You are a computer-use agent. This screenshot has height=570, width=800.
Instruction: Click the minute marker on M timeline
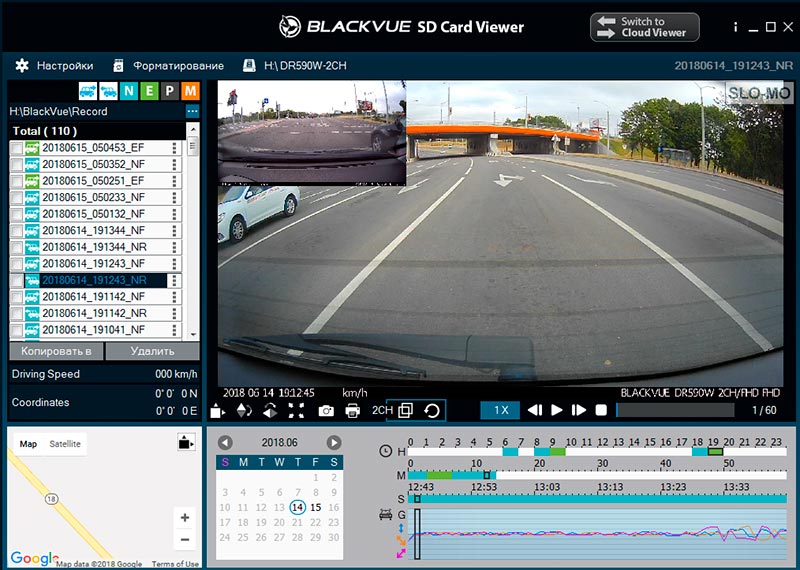click(487, 475)
